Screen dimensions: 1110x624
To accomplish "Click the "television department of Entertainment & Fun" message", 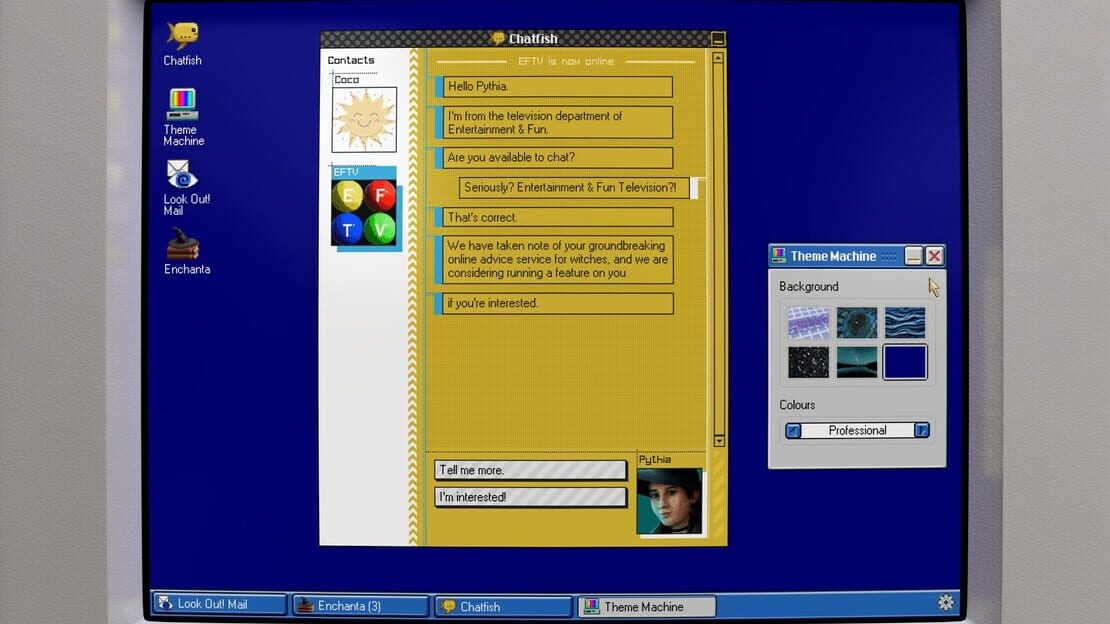I will coord(557,123).
